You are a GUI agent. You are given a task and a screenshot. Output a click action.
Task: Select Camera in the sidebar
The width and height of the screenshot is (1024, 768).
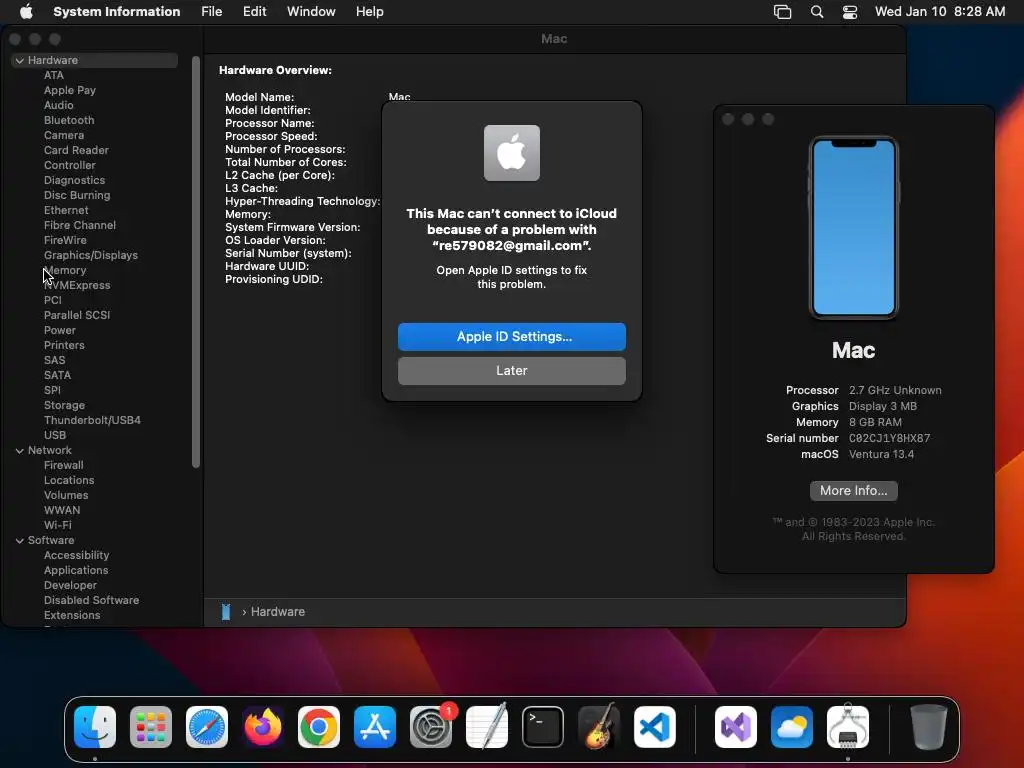[64, 135]
